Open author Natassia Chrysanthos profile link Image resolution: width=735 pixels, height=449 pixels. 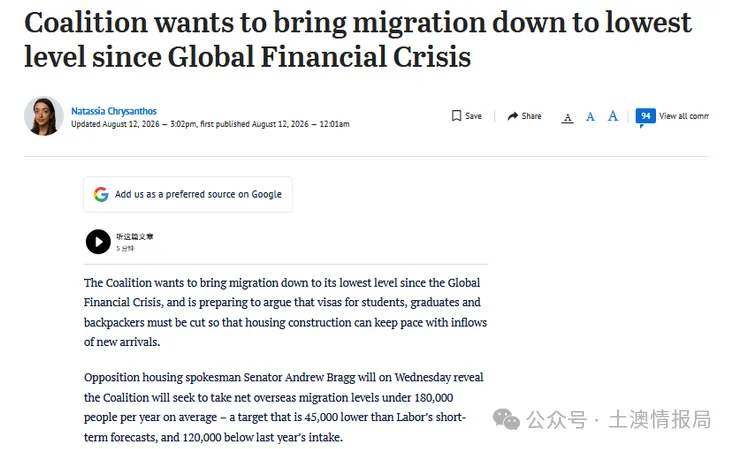(x=114, y=111)
